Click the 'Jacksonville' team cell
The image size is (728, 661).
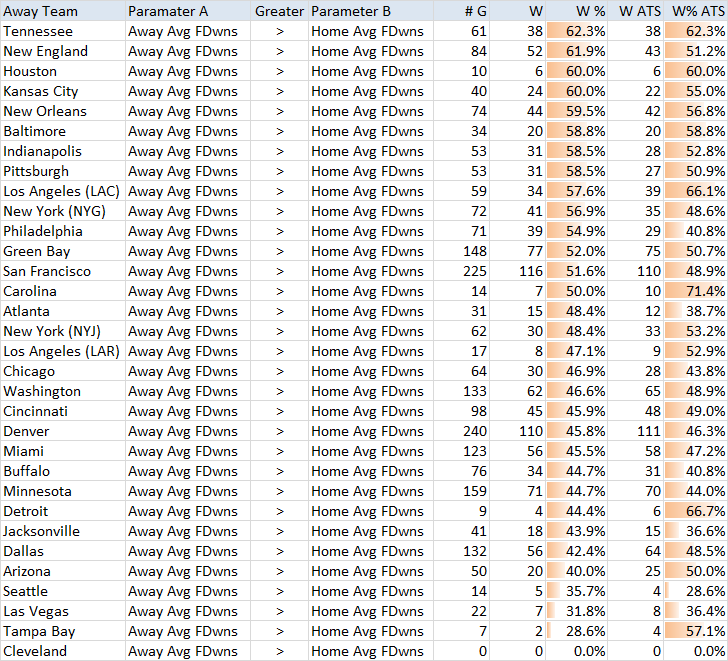(63, 531)
